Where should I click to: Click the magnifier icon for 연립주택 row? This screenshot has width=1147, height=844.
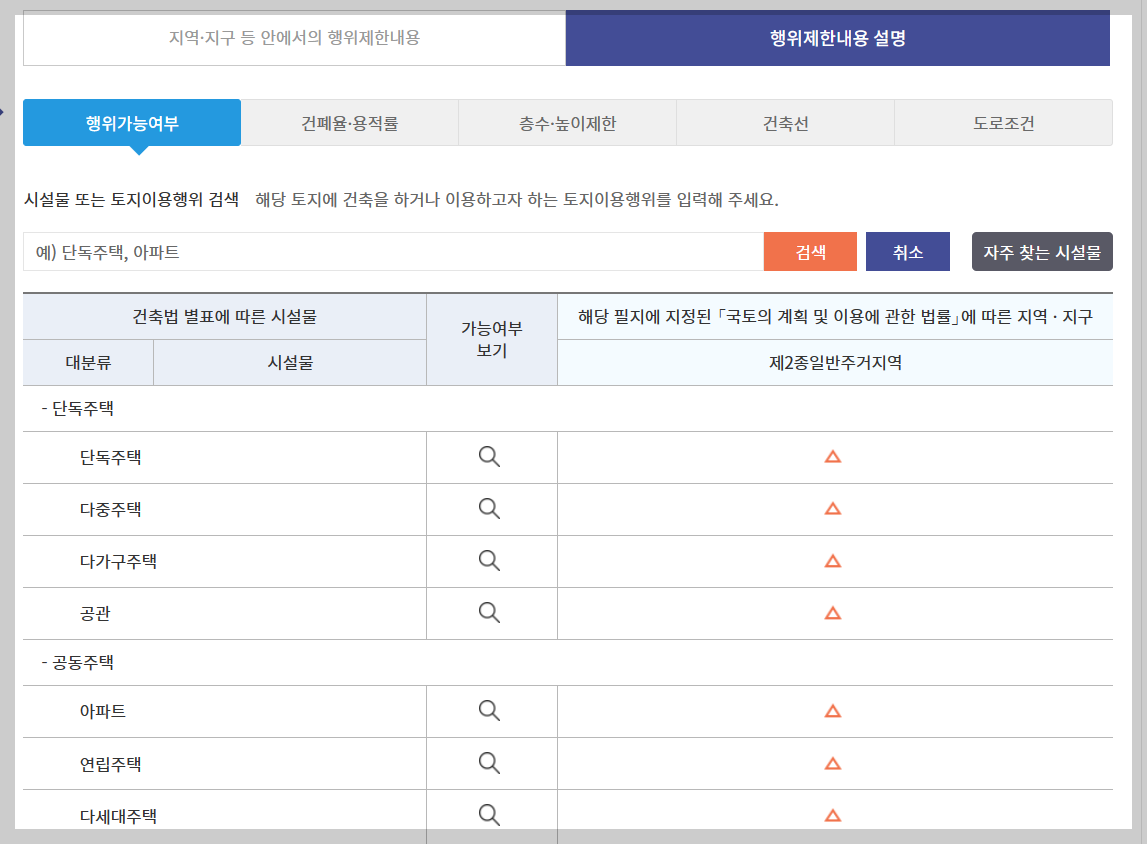(489, 764)
